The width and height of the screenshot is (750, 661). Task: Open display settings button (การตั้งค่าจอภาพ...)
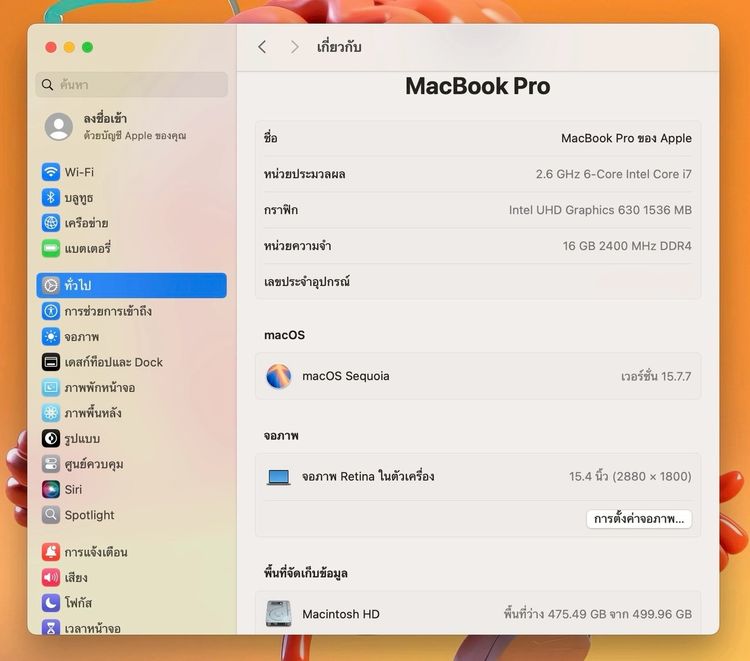[639, 519]
